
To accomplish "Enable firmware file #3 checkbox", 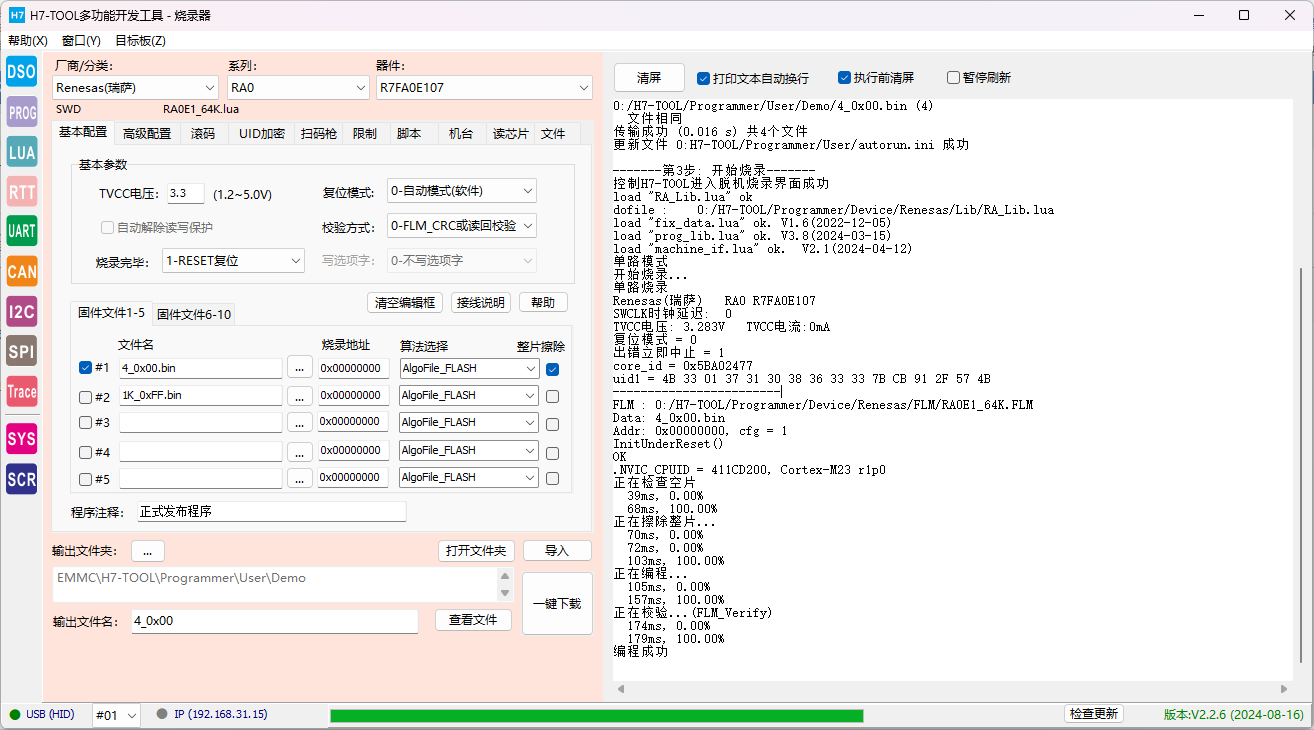I will pyautogui.click(x=86, y=423).
